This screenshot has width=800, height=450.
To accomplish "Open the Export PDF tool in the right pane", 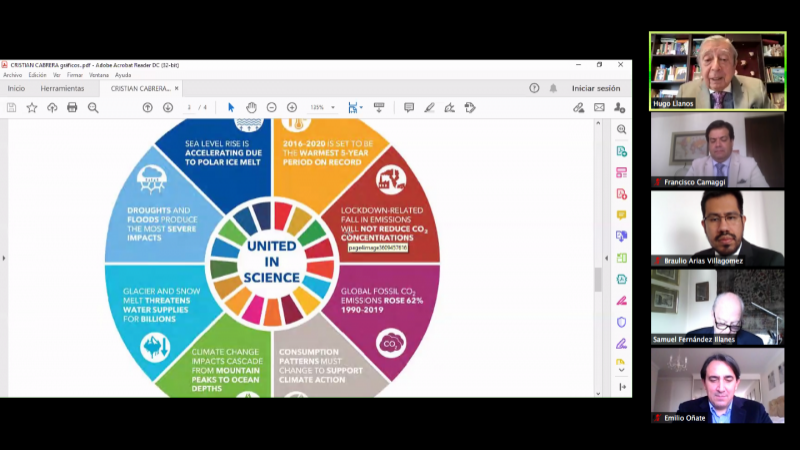I will click(x=621, y=152).
